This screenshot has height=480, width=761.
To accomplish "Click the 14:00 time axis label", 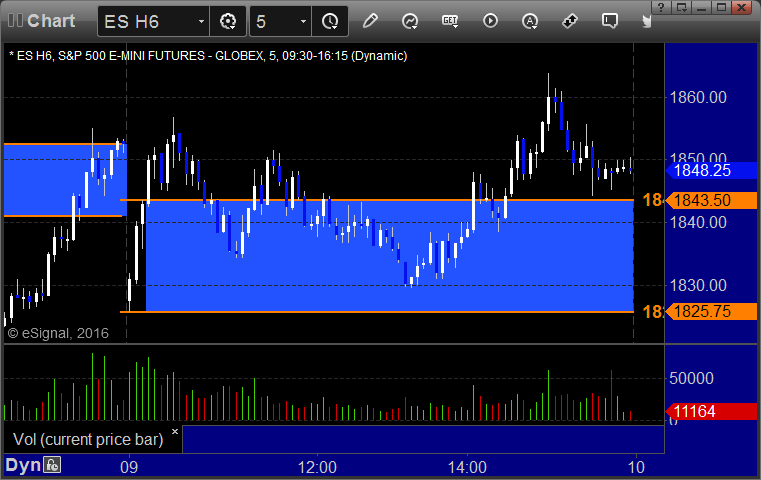I will point(467,467).
